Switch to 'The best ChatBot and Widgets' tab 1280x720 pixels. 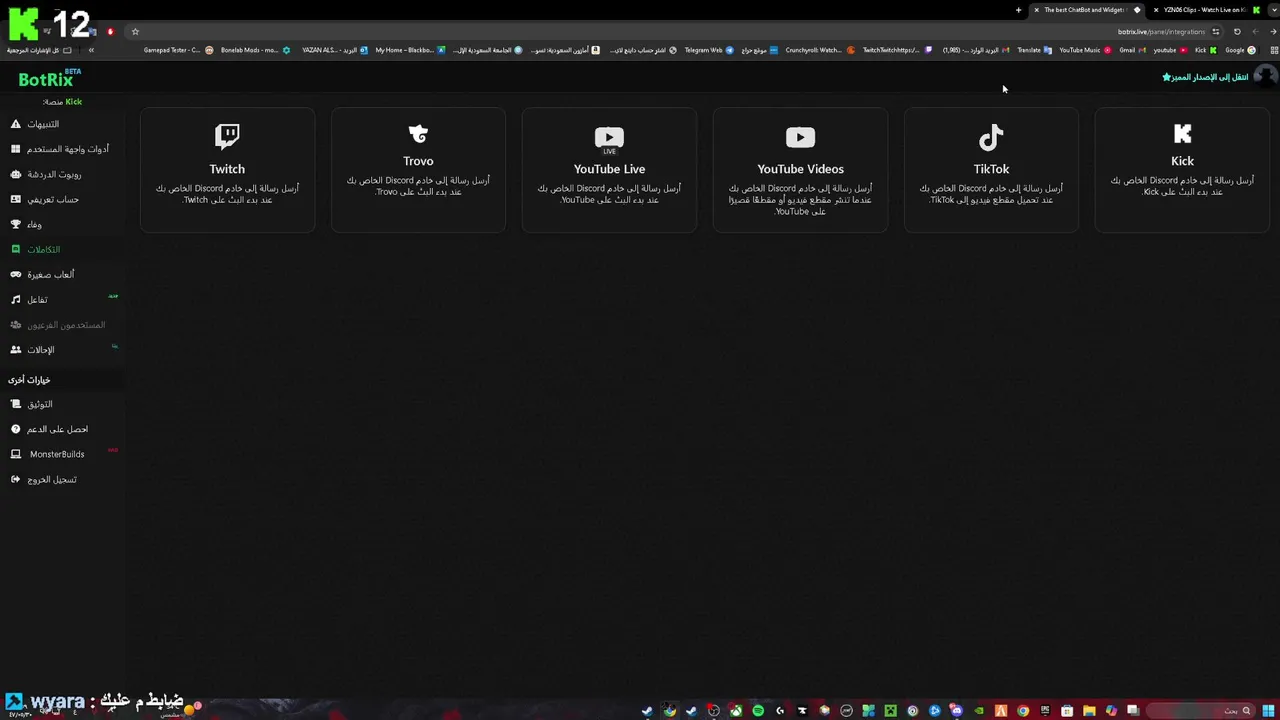tap(1086, 10)
